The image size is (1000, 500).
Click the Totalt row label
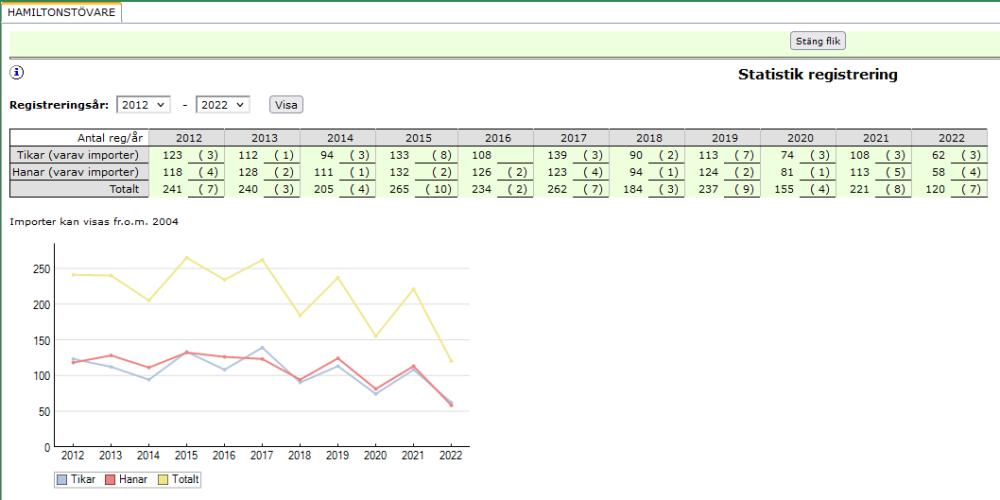(x=80, y=189)
